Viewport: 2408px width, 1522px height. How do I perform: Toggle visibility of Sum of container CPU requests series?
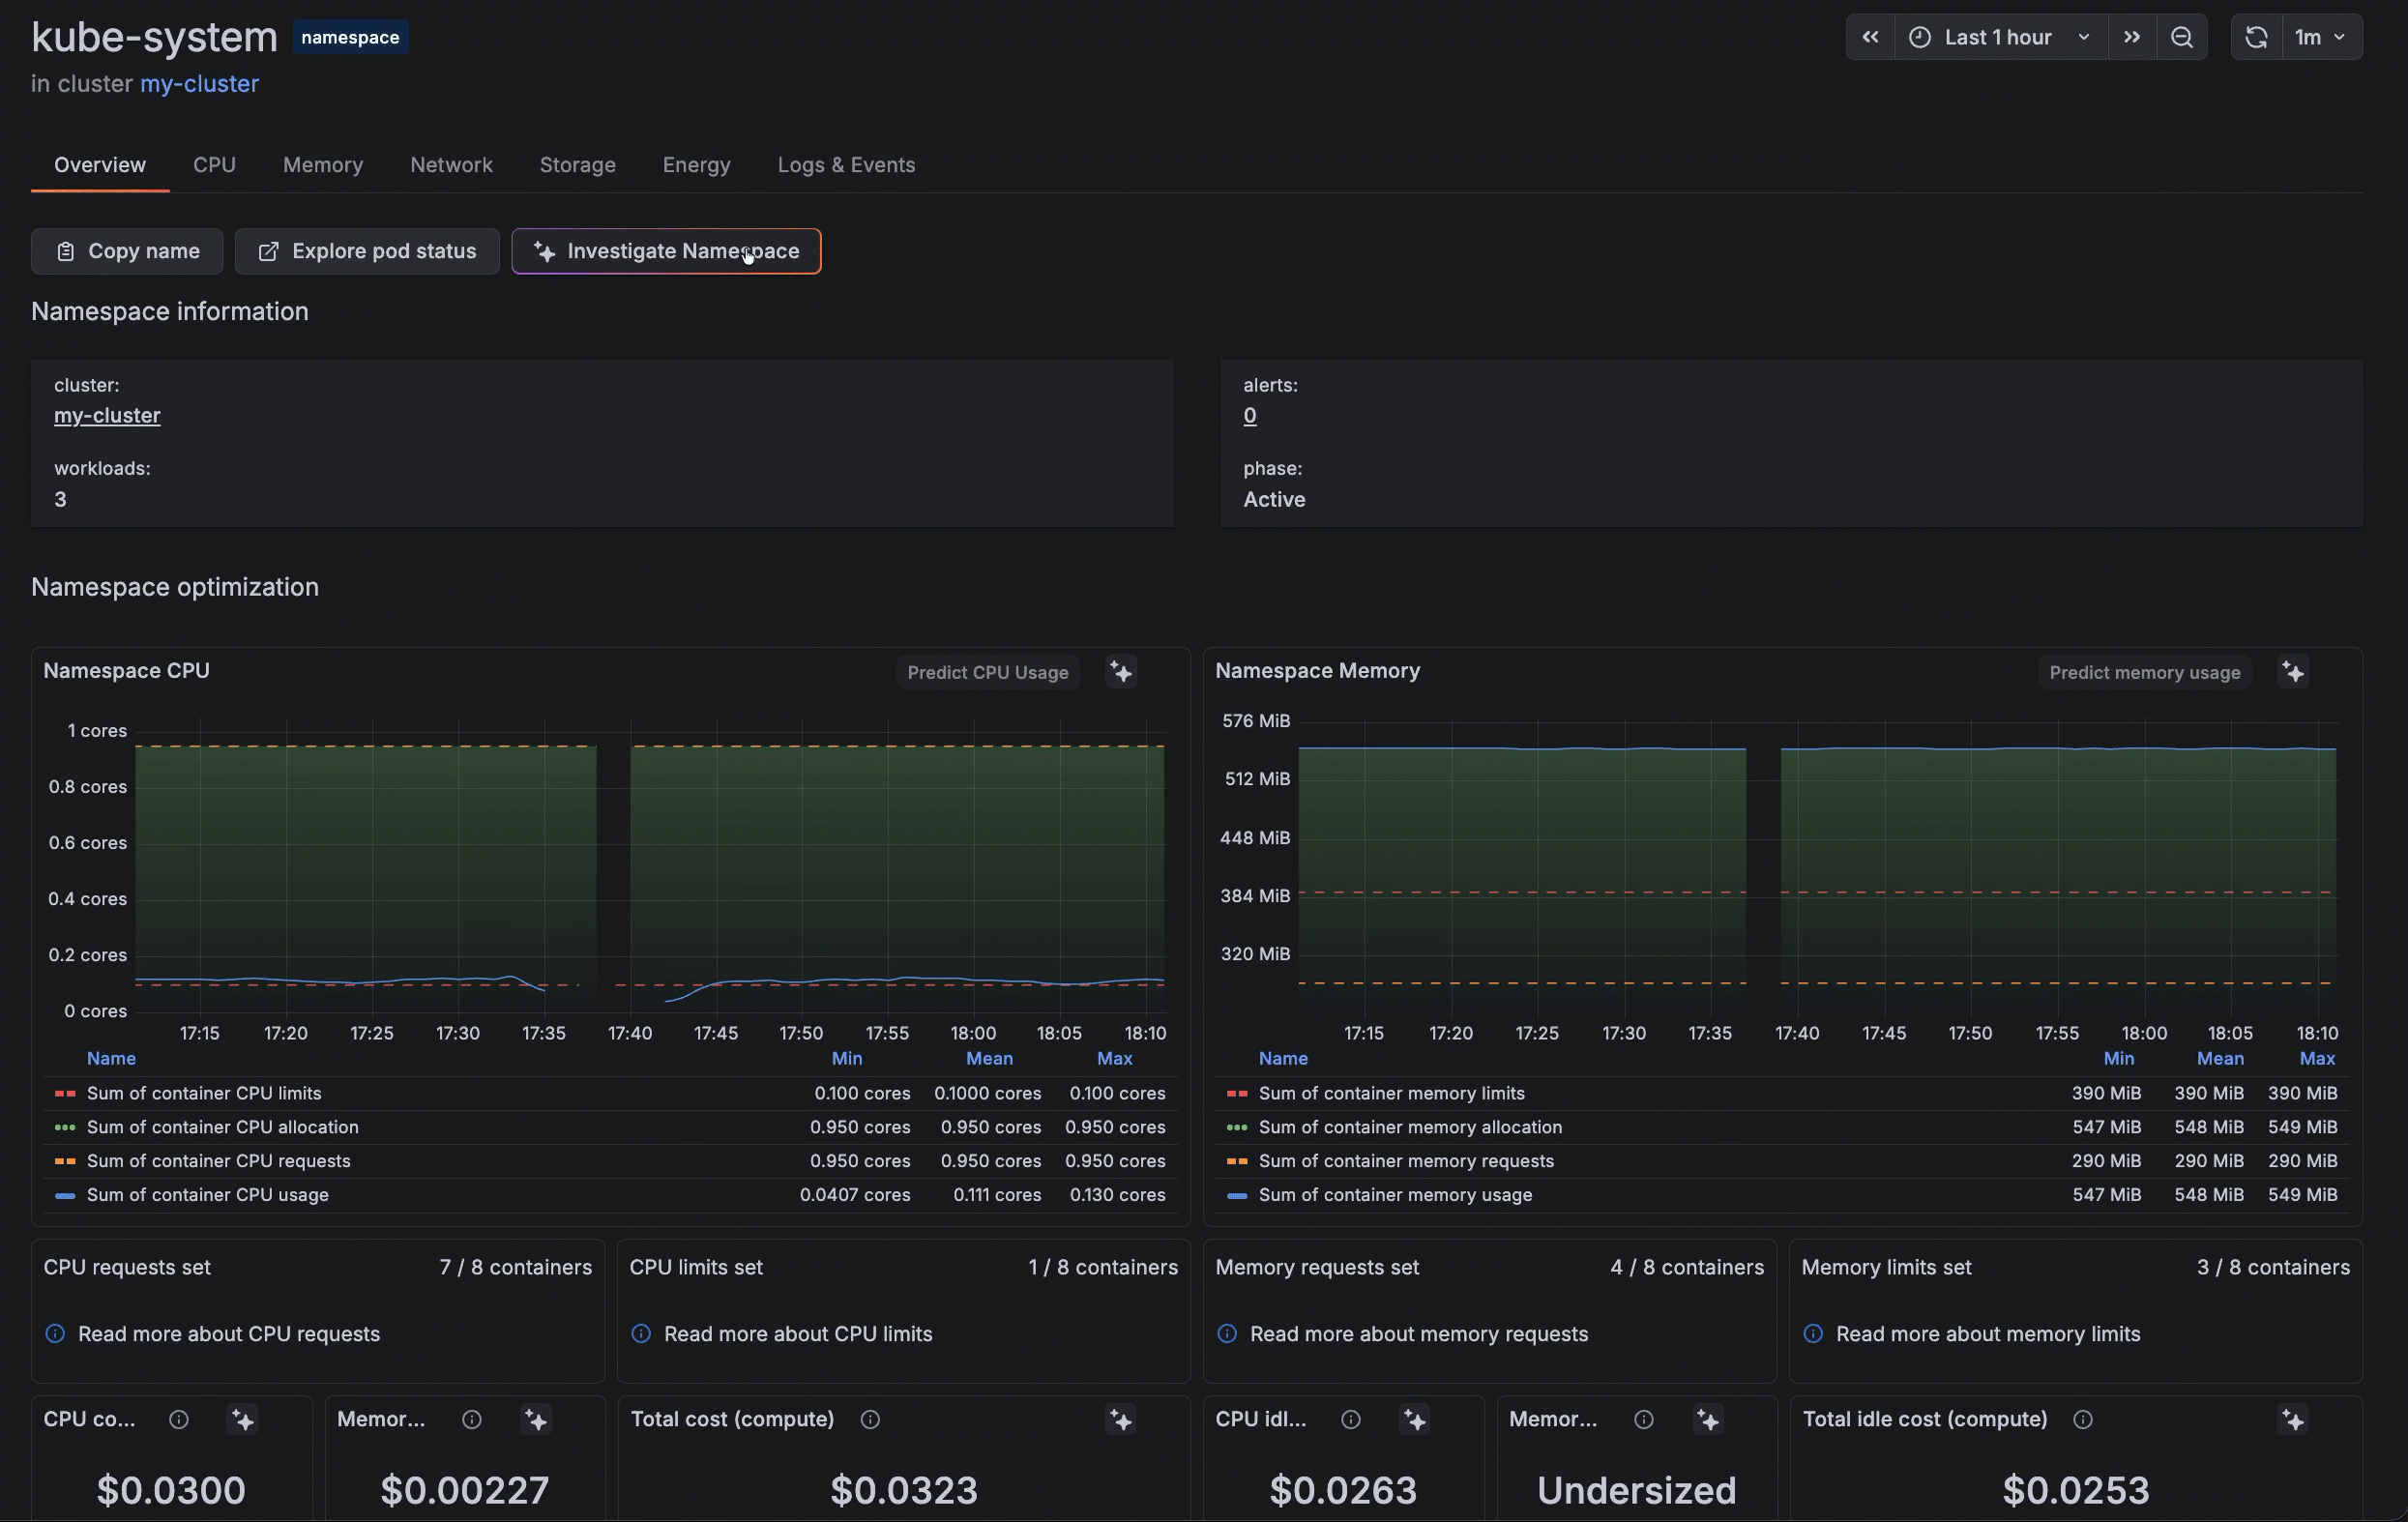click(x=218, y=1161)
